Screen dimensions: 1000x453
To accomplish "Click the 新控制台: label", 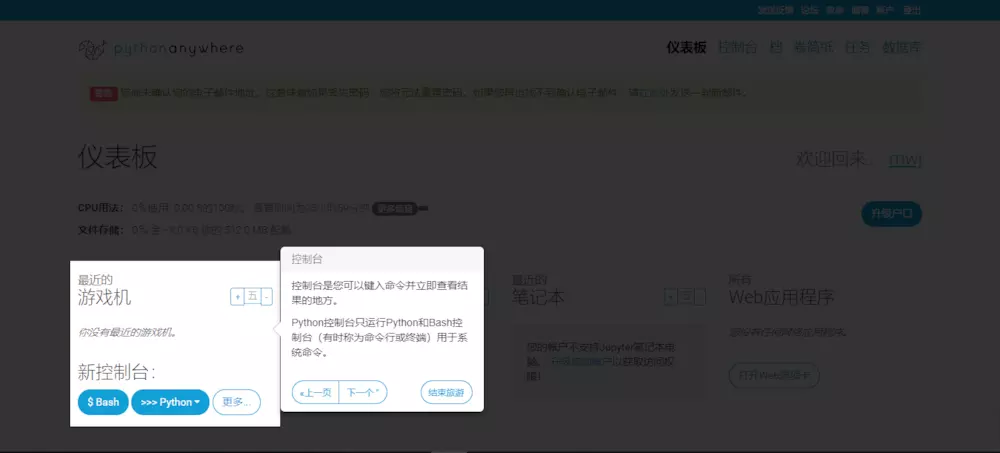I will 117,372.
